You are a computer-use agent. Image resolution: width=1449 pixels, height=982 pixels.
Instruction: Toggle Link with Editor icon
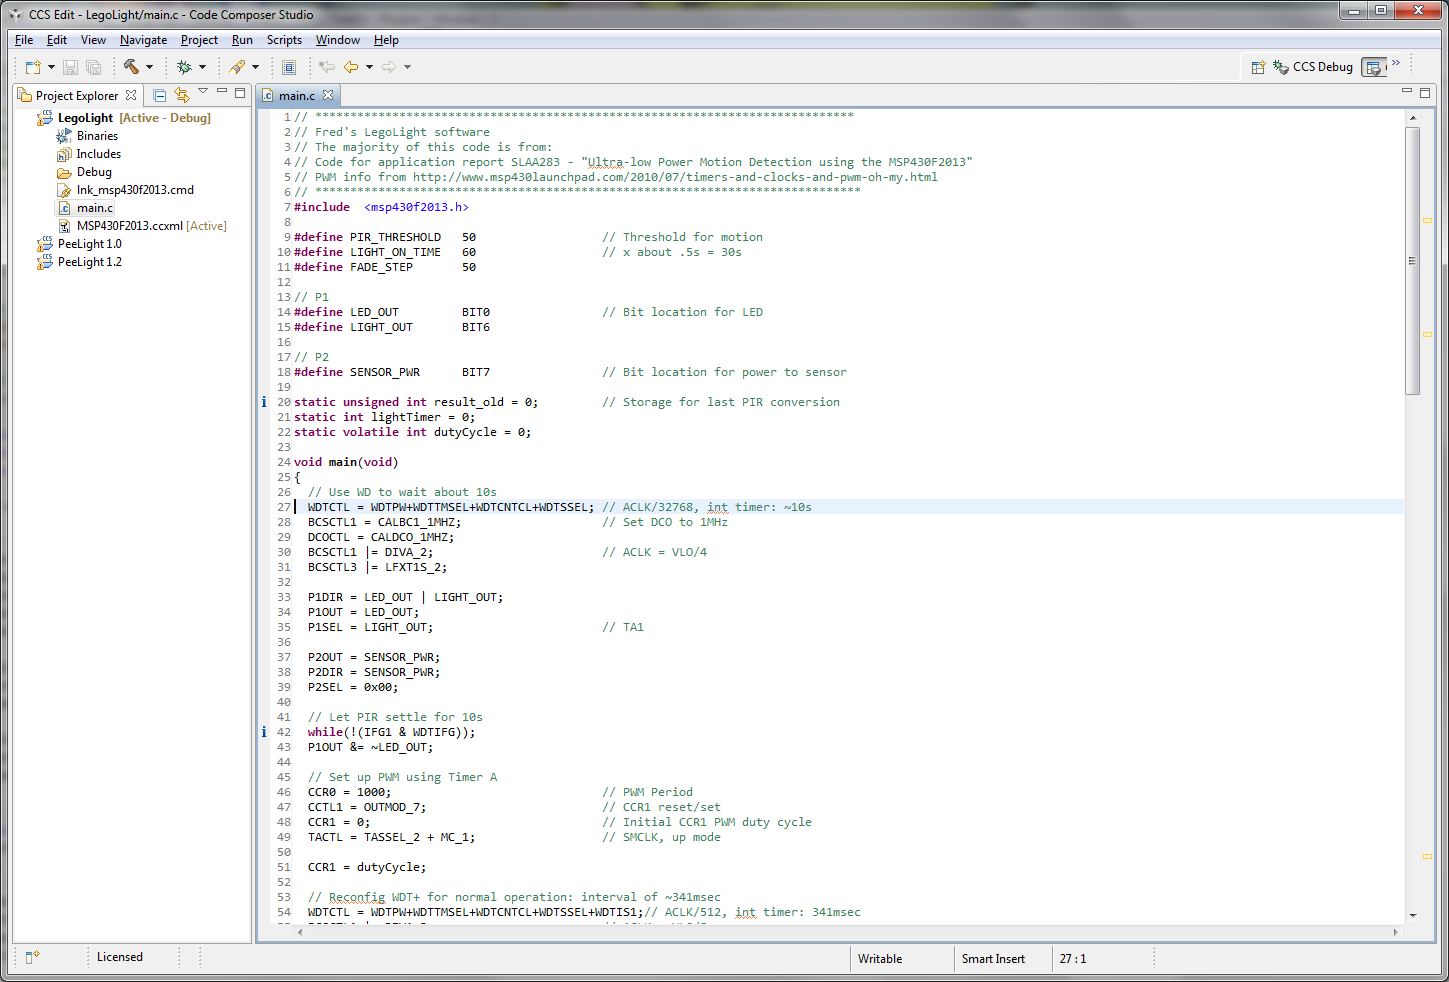[x=182, y=95]
